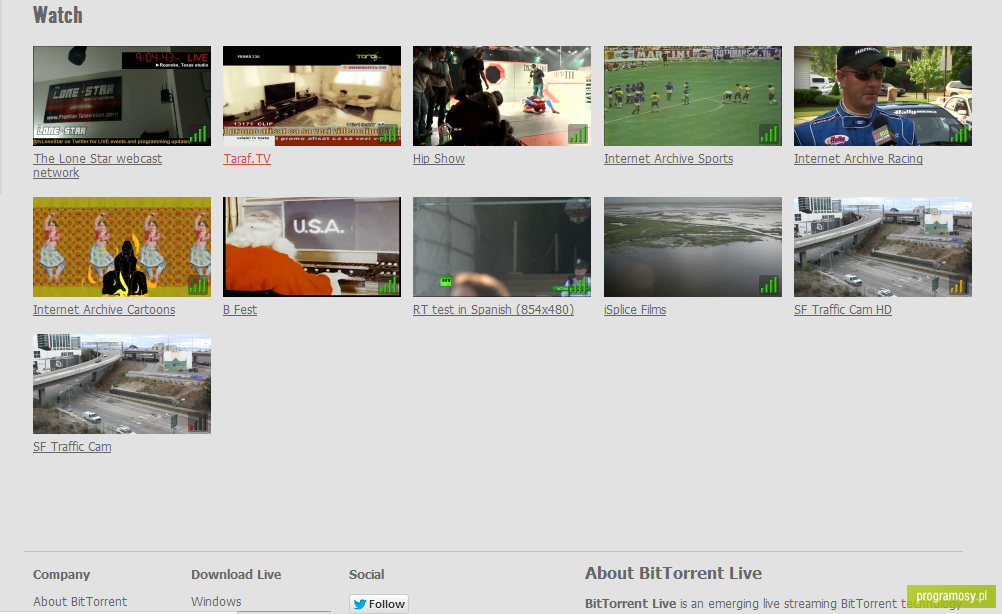Image resolution: width=1002 pixels, height=614 pixels.
Task: Open the RT test in Spanish thumbnail
Action: pos(502,247)
